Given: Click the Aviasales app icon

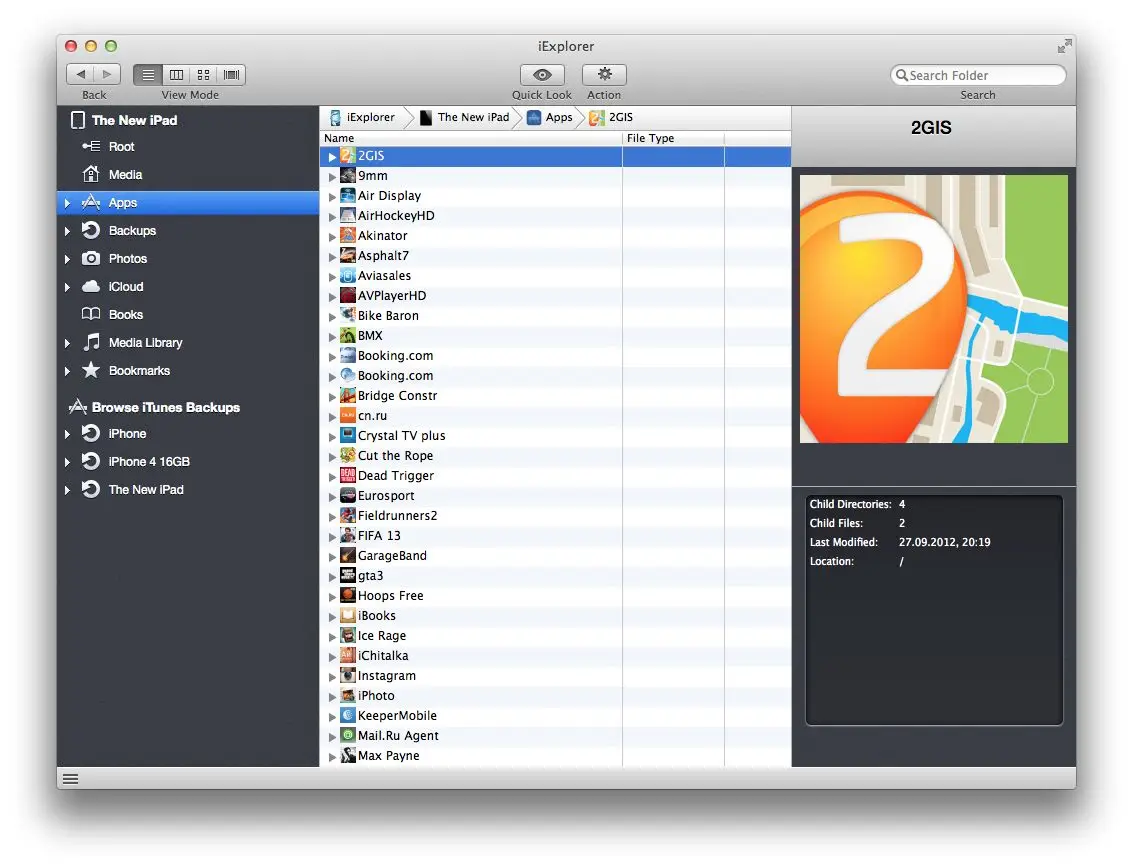Looking at the screenshot, I should point(348,276).
